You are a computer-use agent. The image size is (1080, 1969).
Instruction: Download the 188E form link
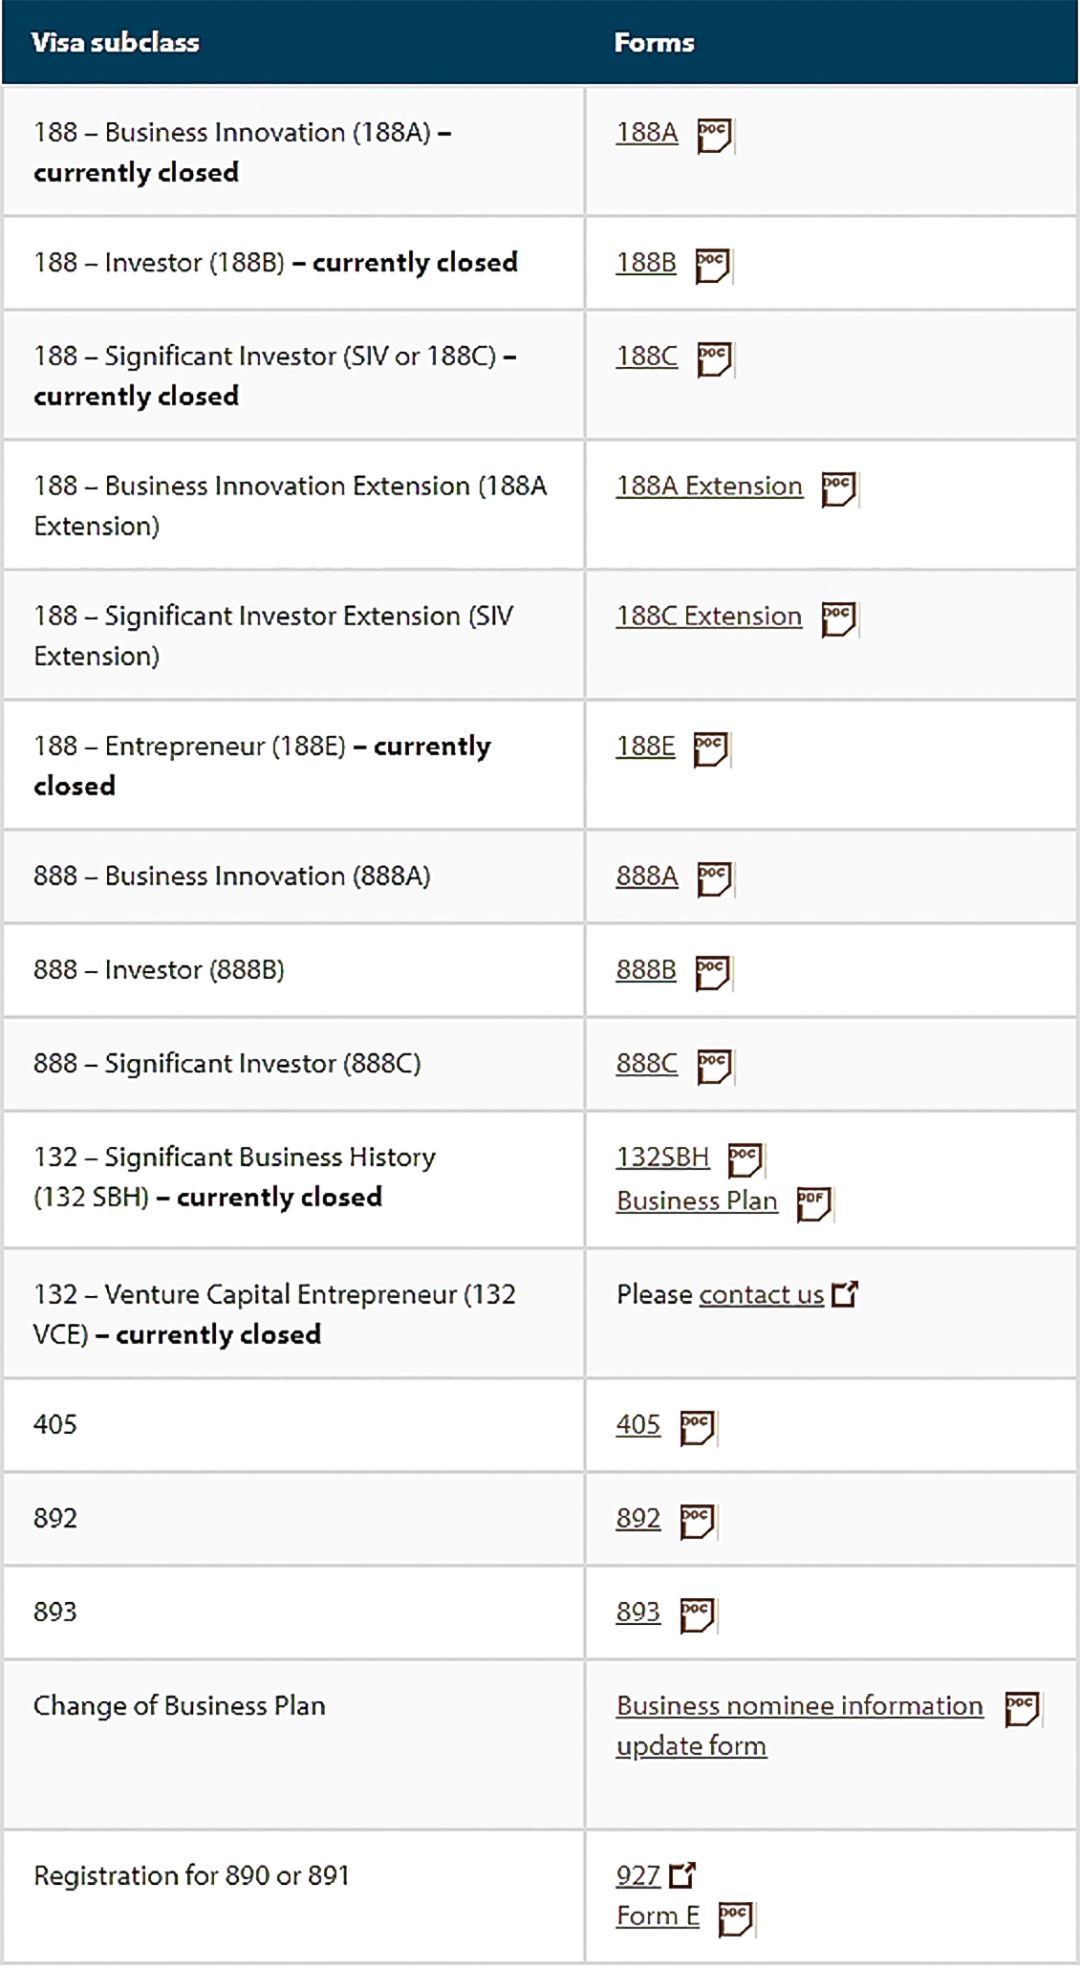[645, 747]
